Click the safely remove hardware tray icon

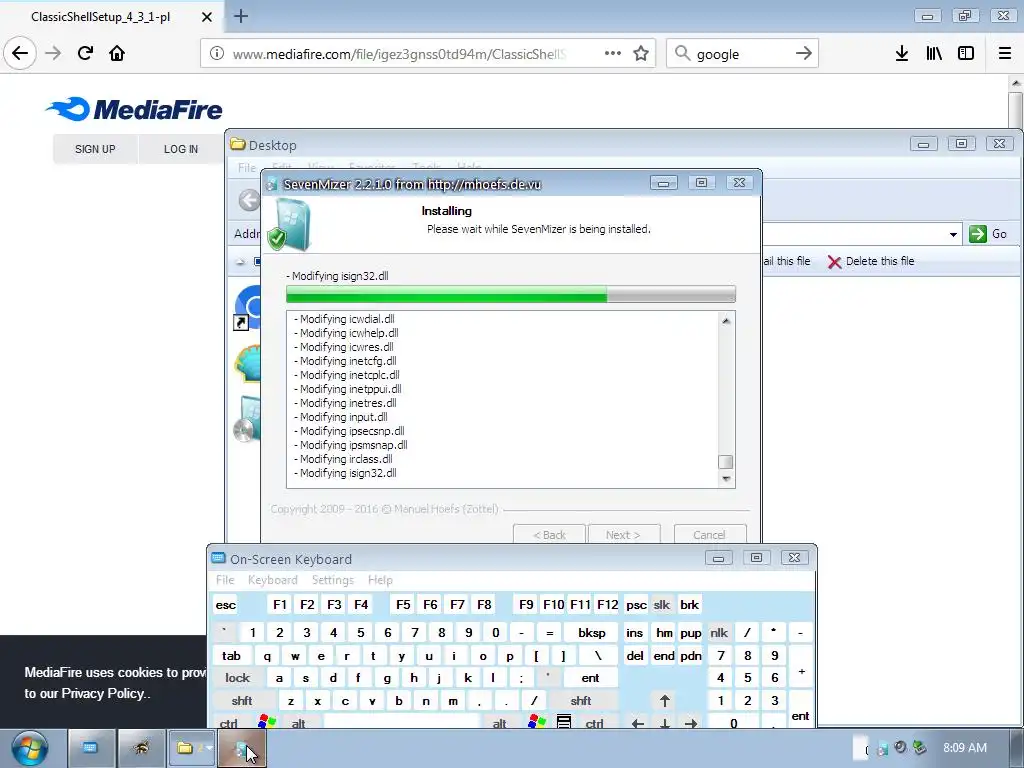(919, 748)
